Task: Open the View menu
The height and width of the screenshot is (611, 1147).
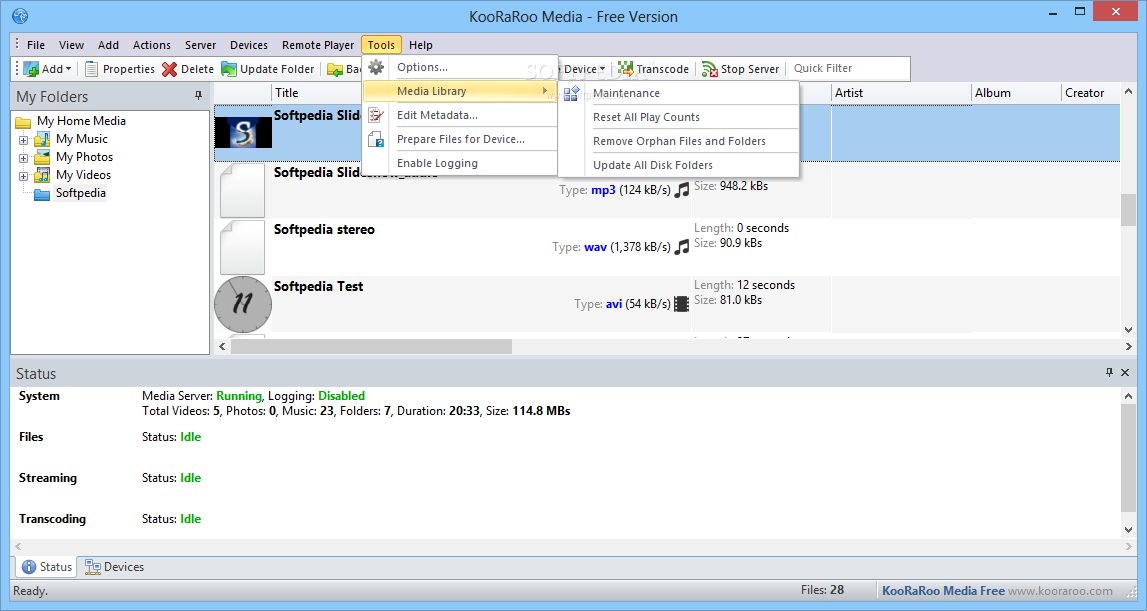Action: point(71,45)
